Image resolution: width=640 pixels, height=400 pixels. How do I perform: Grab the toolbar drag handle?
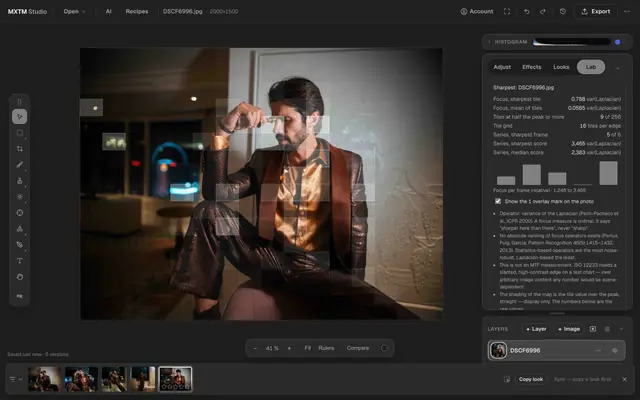click(19, 102)
